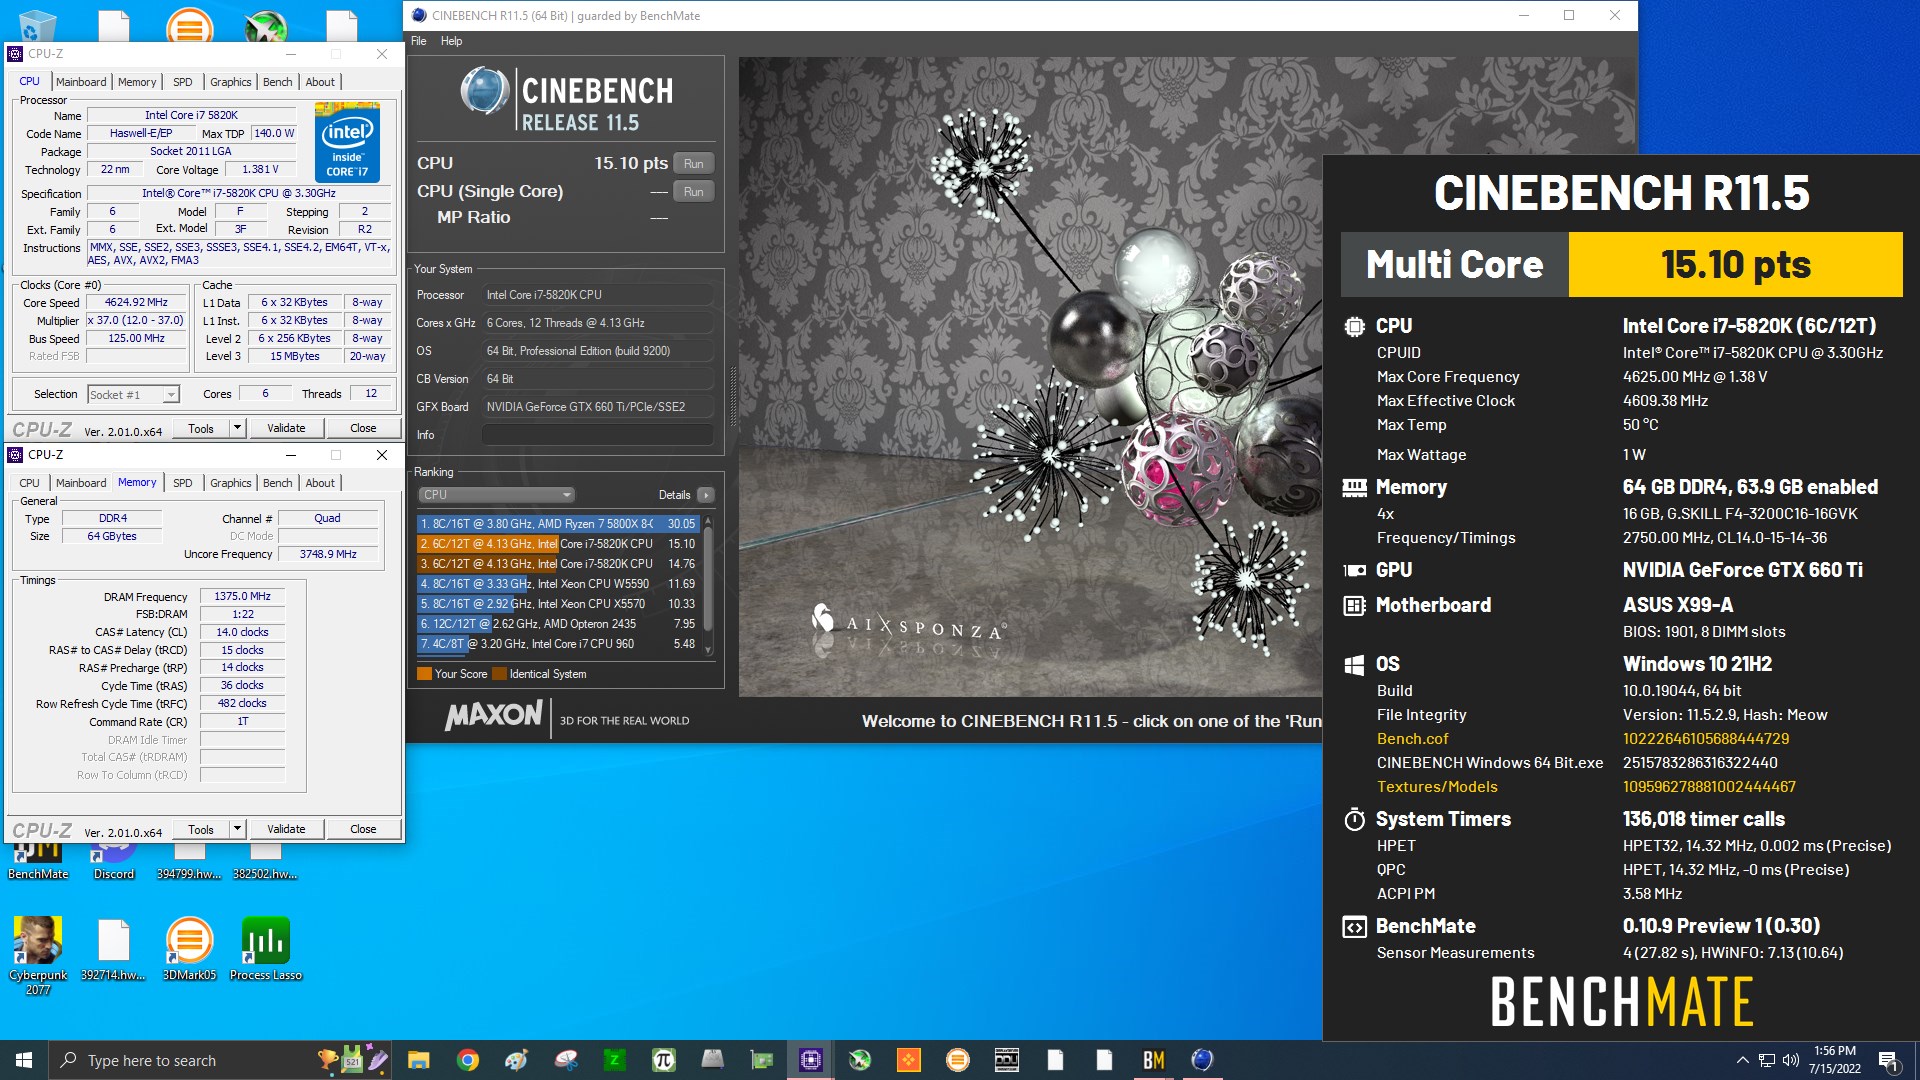Viewport: 1920px width, 1080px height.
Task: Switch to Bench tab in lower CPU-Z
Action: [x=277, y=483]
